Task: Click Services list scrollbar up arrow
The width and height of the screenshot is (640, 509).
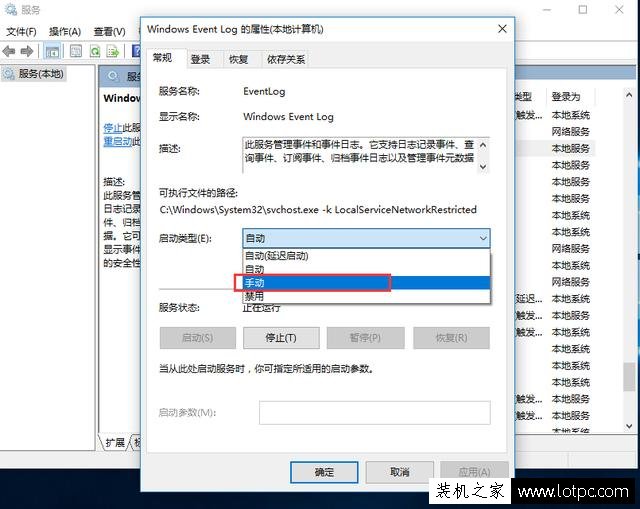Action: click(629, 95)
